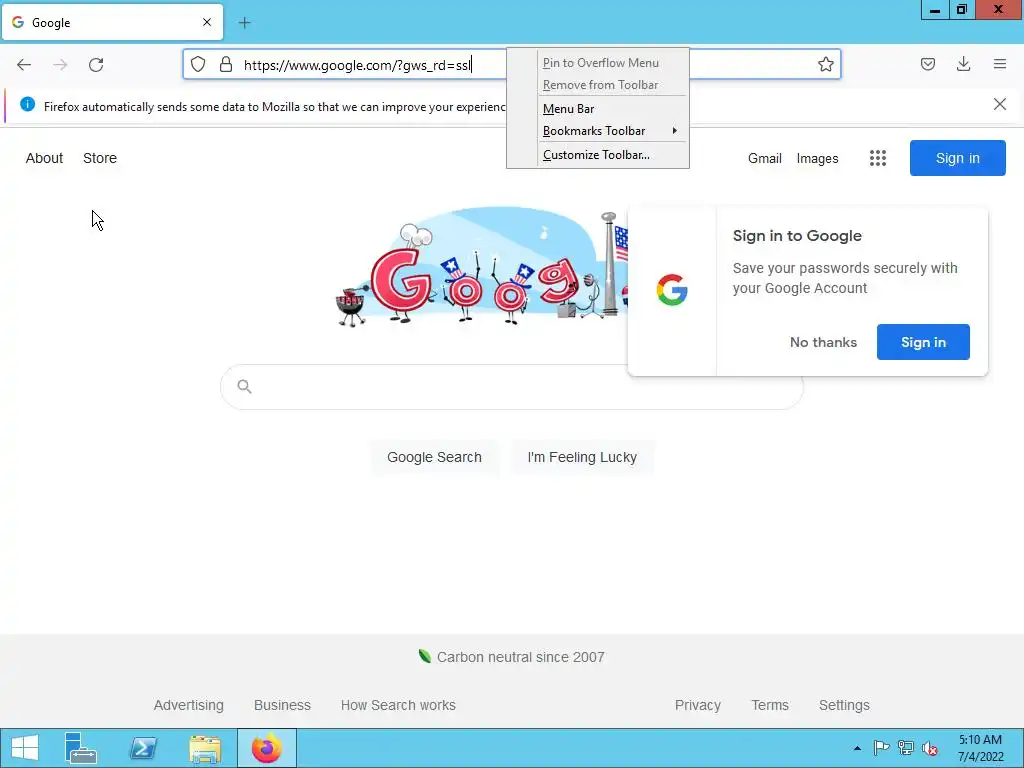The width and height of the screenshot is (1024, 768).
Task: Open the Windows Start menu
Action: coord(25,748)
